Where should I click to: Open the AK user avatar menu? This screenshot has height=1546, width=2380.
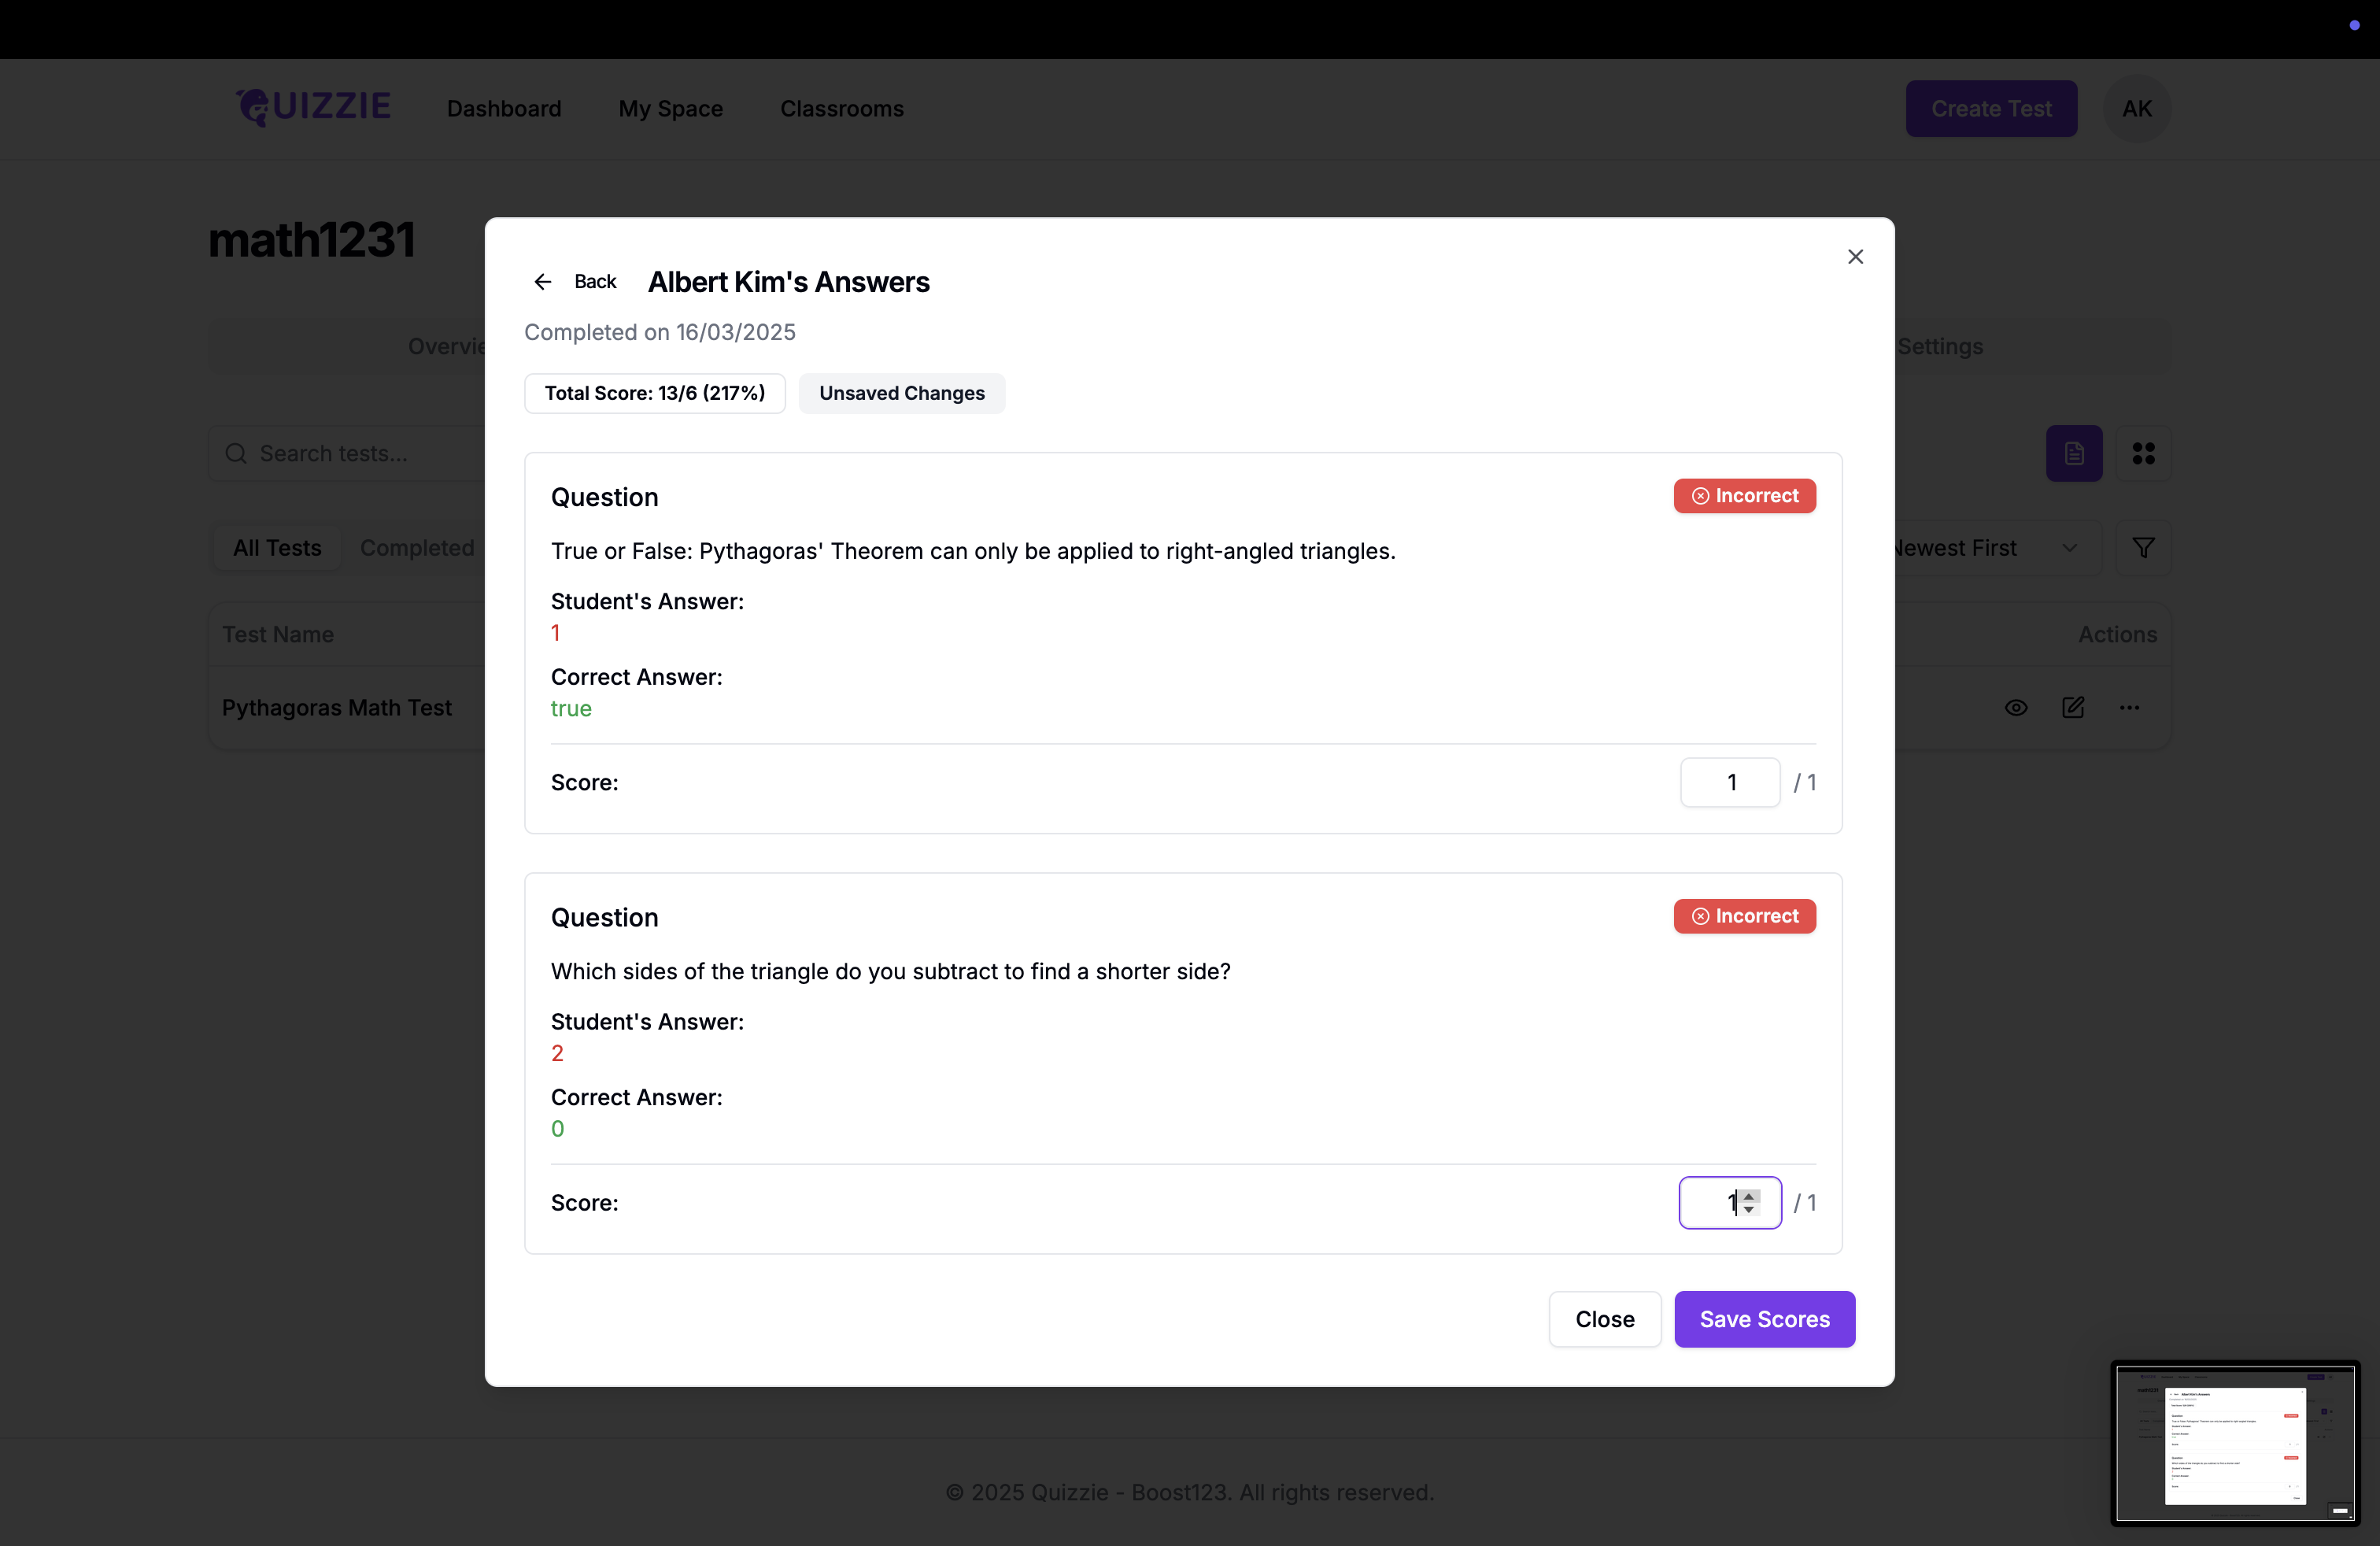[x=2136, y=108]
